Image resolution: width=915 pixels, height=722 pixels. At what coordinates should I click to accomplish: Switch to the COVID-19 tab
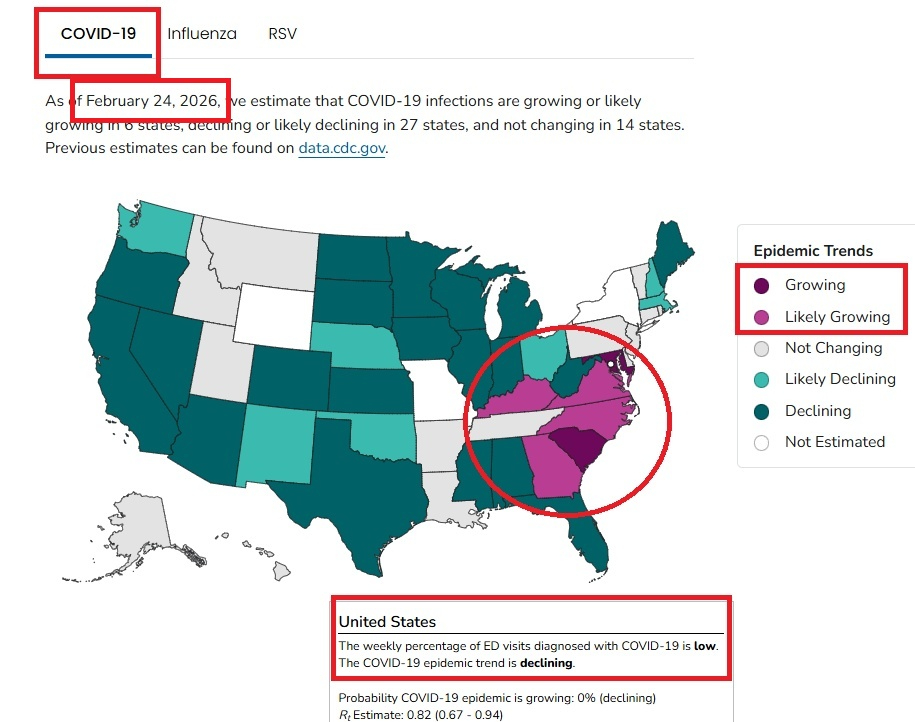(x=98, y=33)
